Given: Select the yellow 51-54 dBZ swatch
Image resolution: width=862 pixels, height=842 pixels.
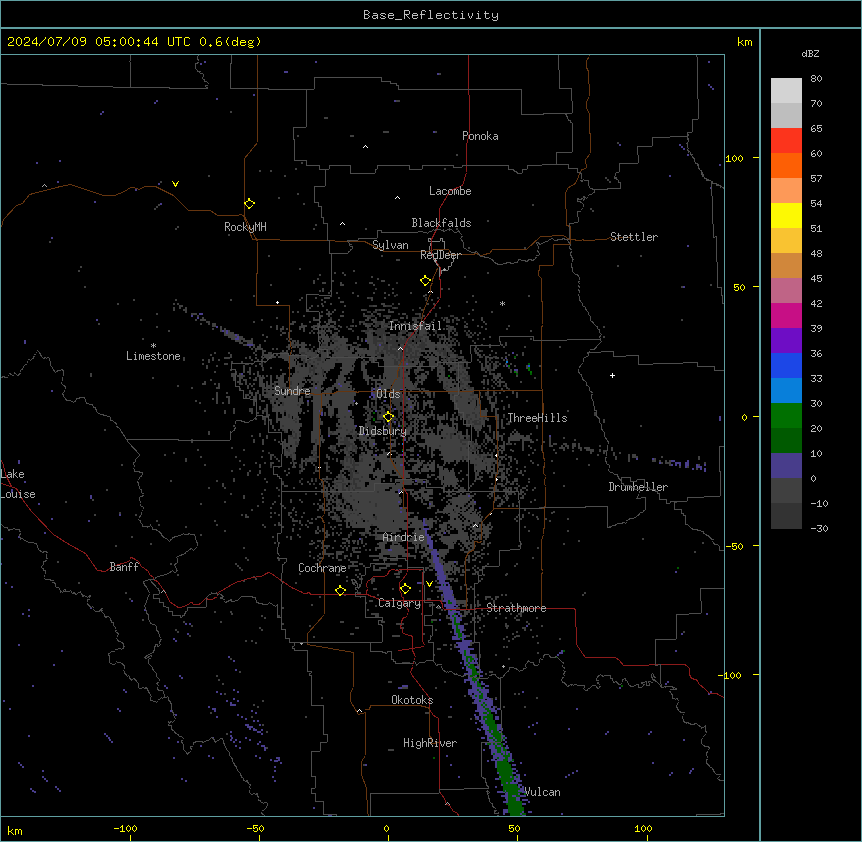Looking at the screenshot, I should click(x=786, y=215).
